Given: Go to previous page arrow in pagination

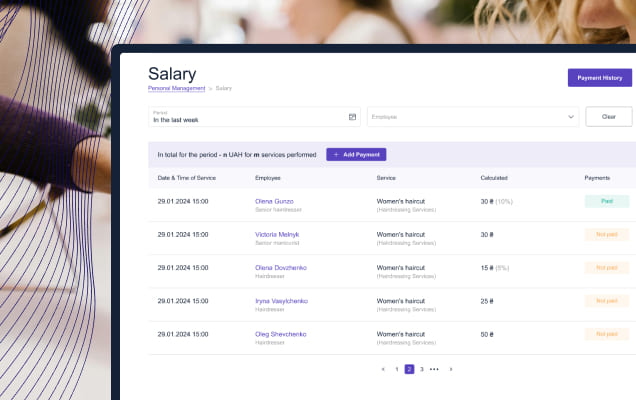Looking at the screenshot, I should [383, 369].
